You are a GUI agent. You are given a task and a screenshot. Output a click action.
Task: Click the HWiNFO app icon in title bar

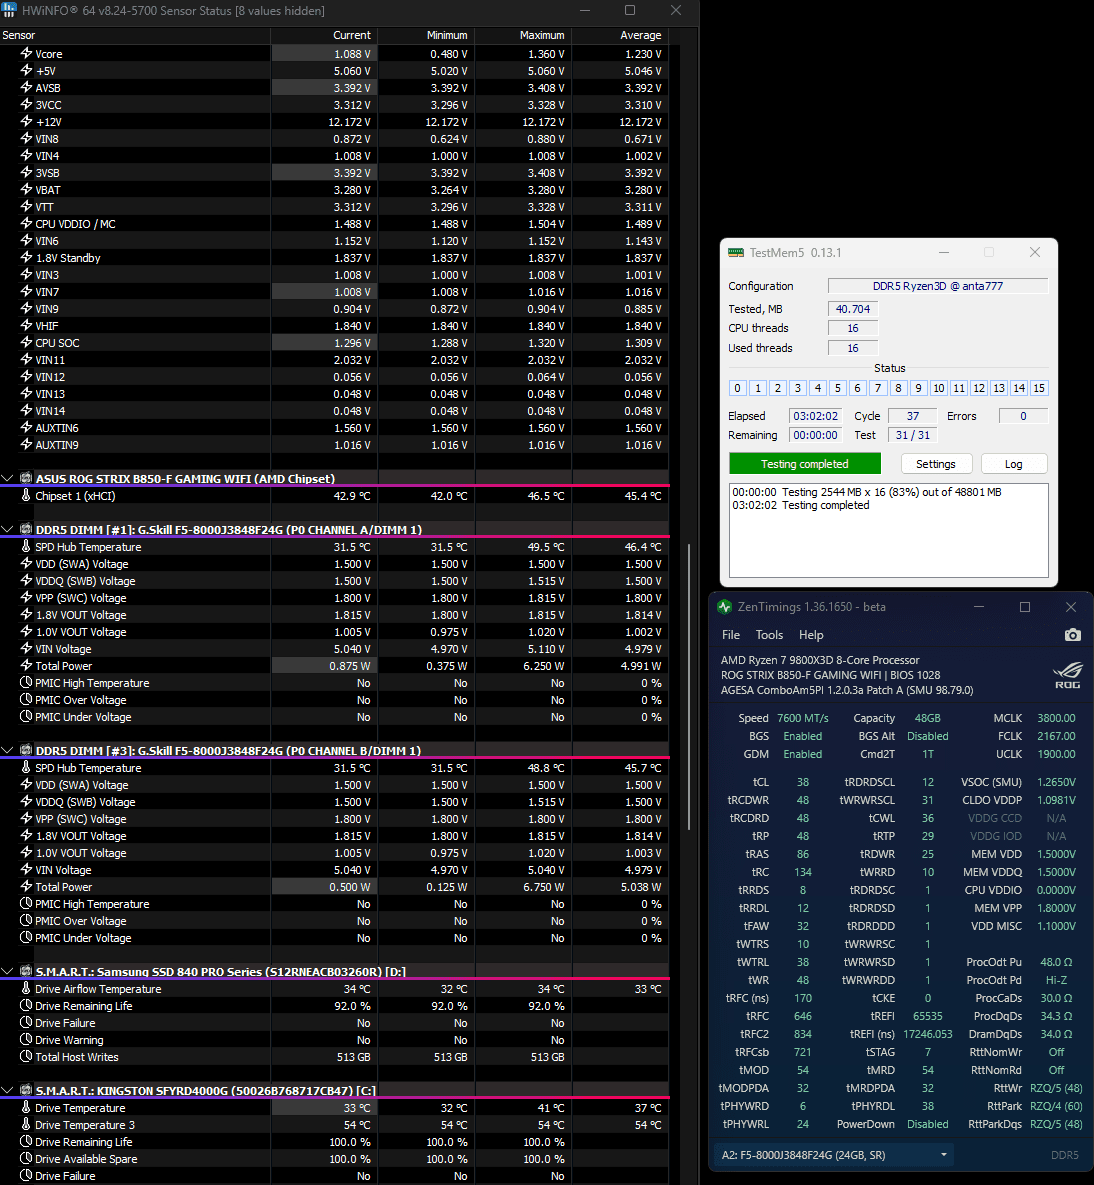(9, 11)
